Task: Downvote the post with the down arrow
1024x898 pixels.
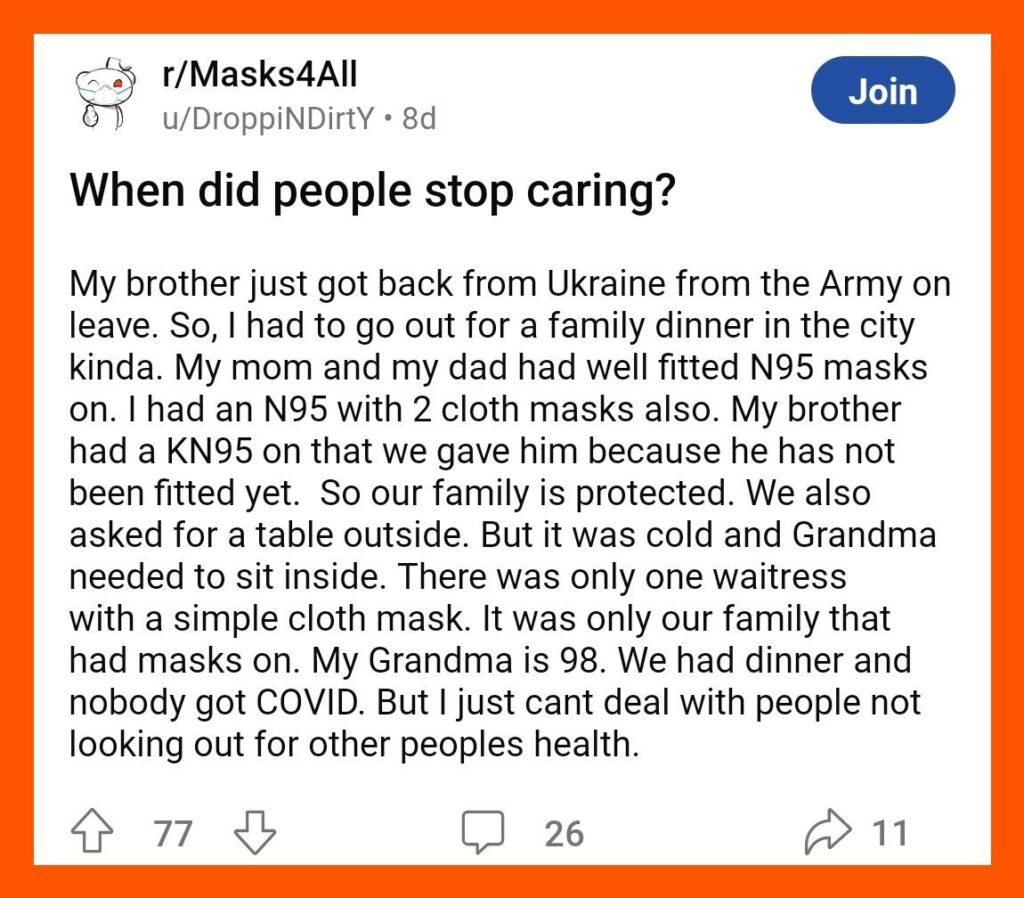Action: [255, 832]
